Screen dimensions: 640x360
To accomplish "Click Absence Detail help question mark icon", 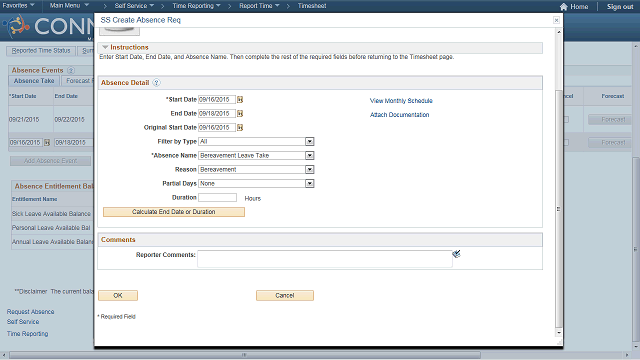I will click(156, 82).
